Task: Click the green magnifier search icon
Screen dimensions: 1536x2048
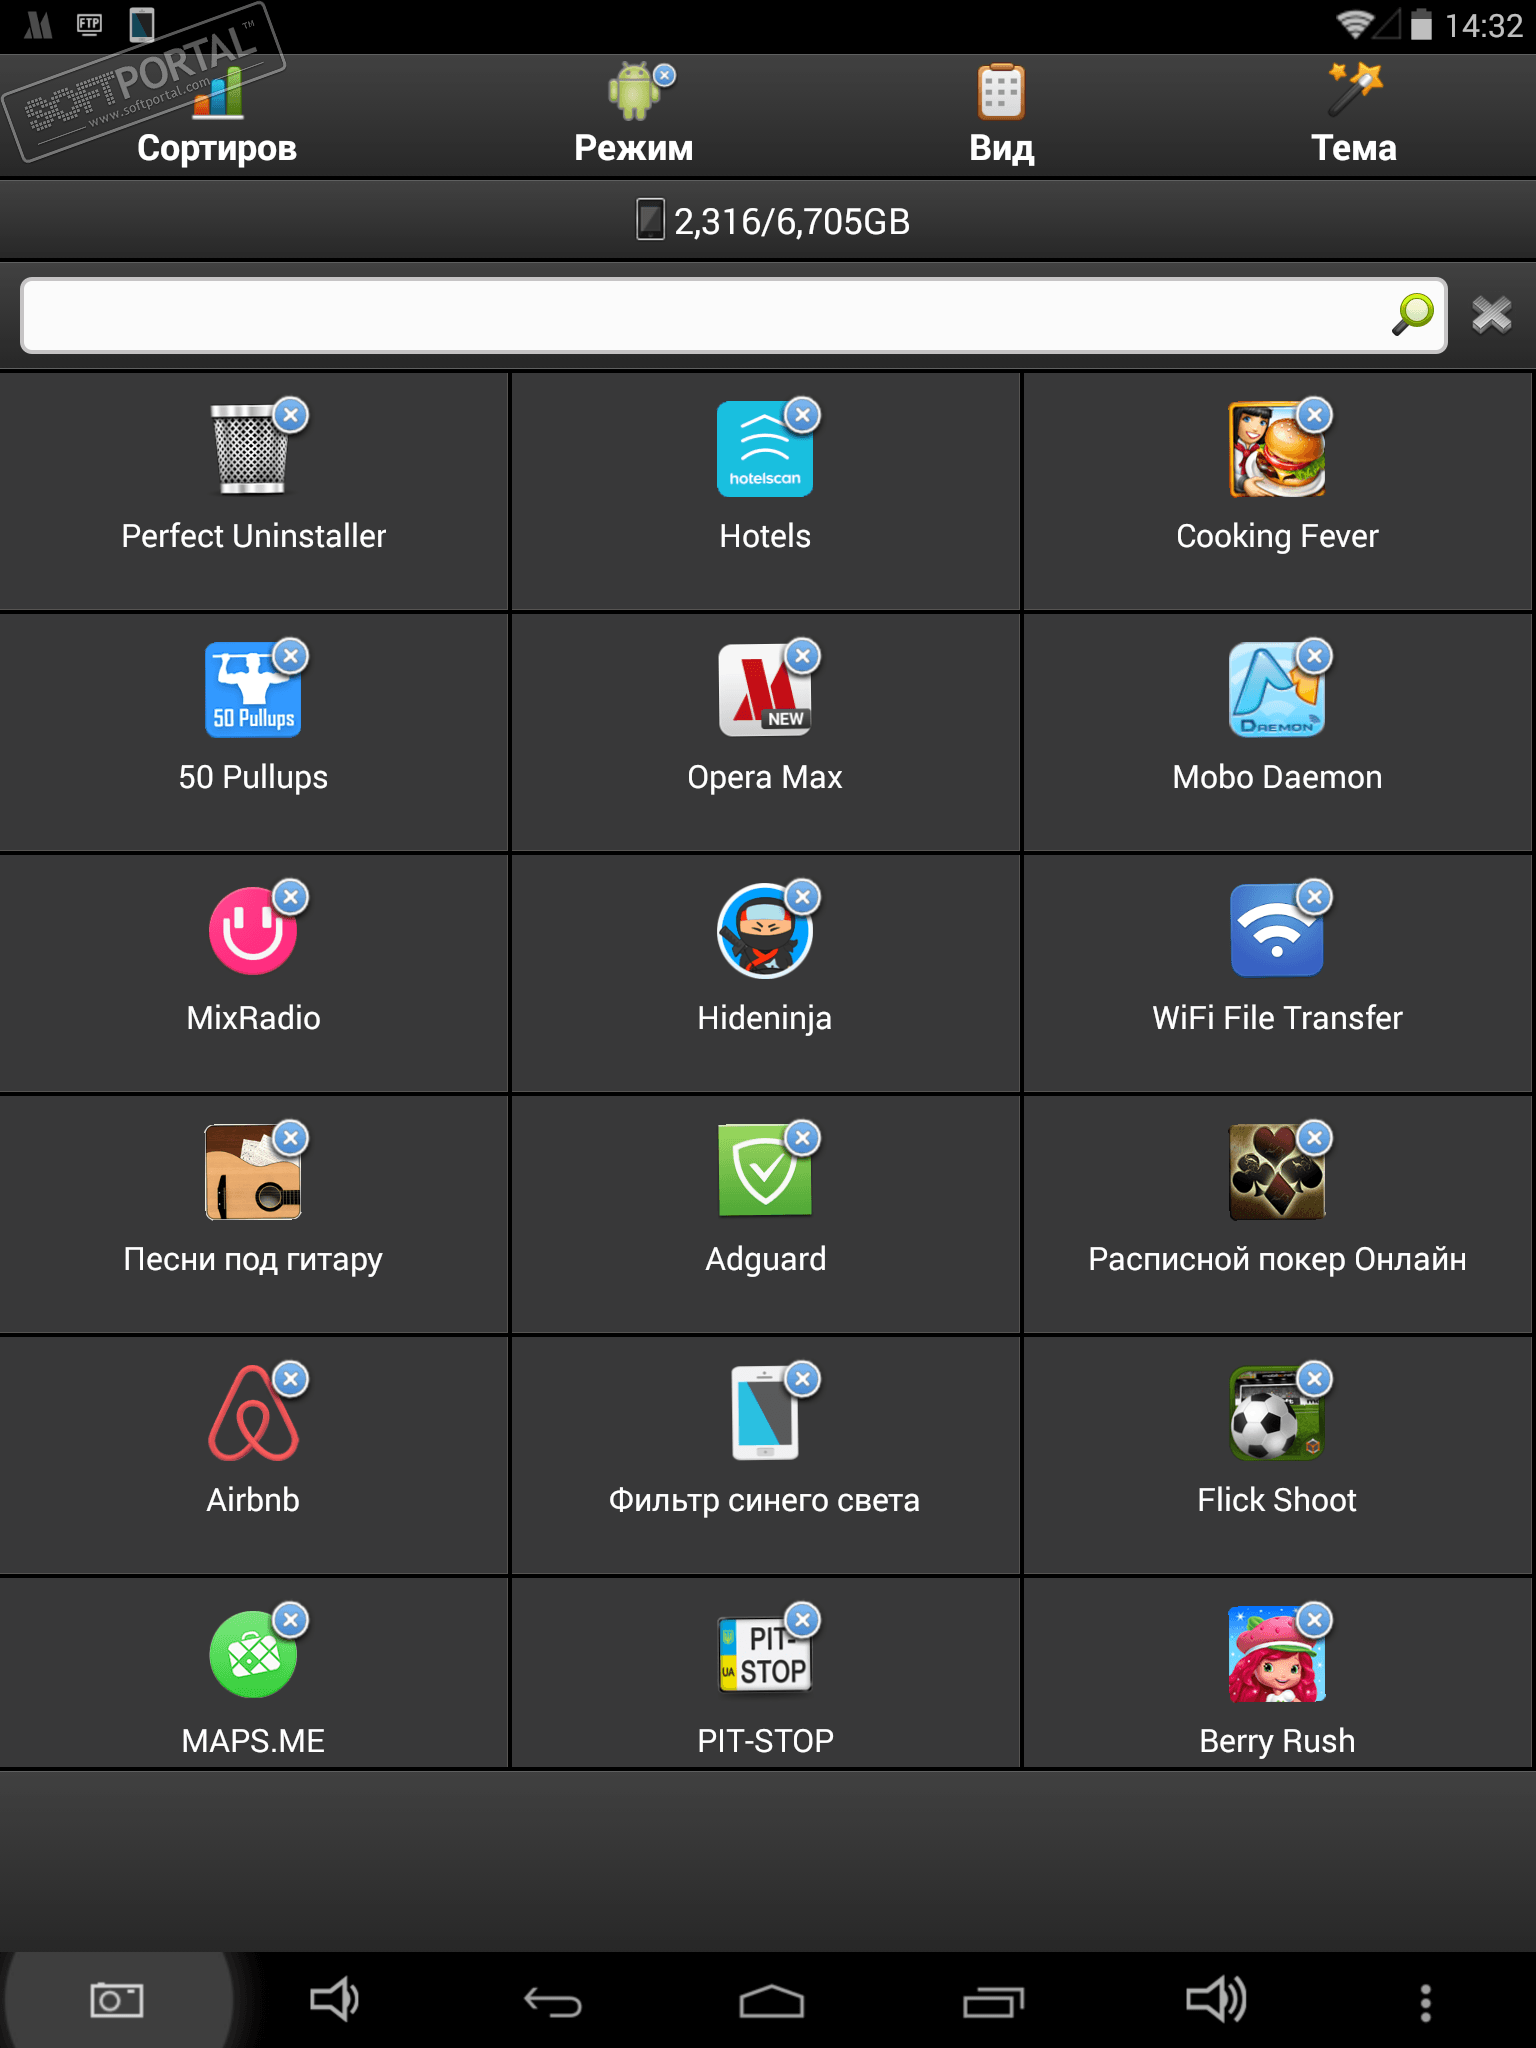Action: coord(1413,315)
